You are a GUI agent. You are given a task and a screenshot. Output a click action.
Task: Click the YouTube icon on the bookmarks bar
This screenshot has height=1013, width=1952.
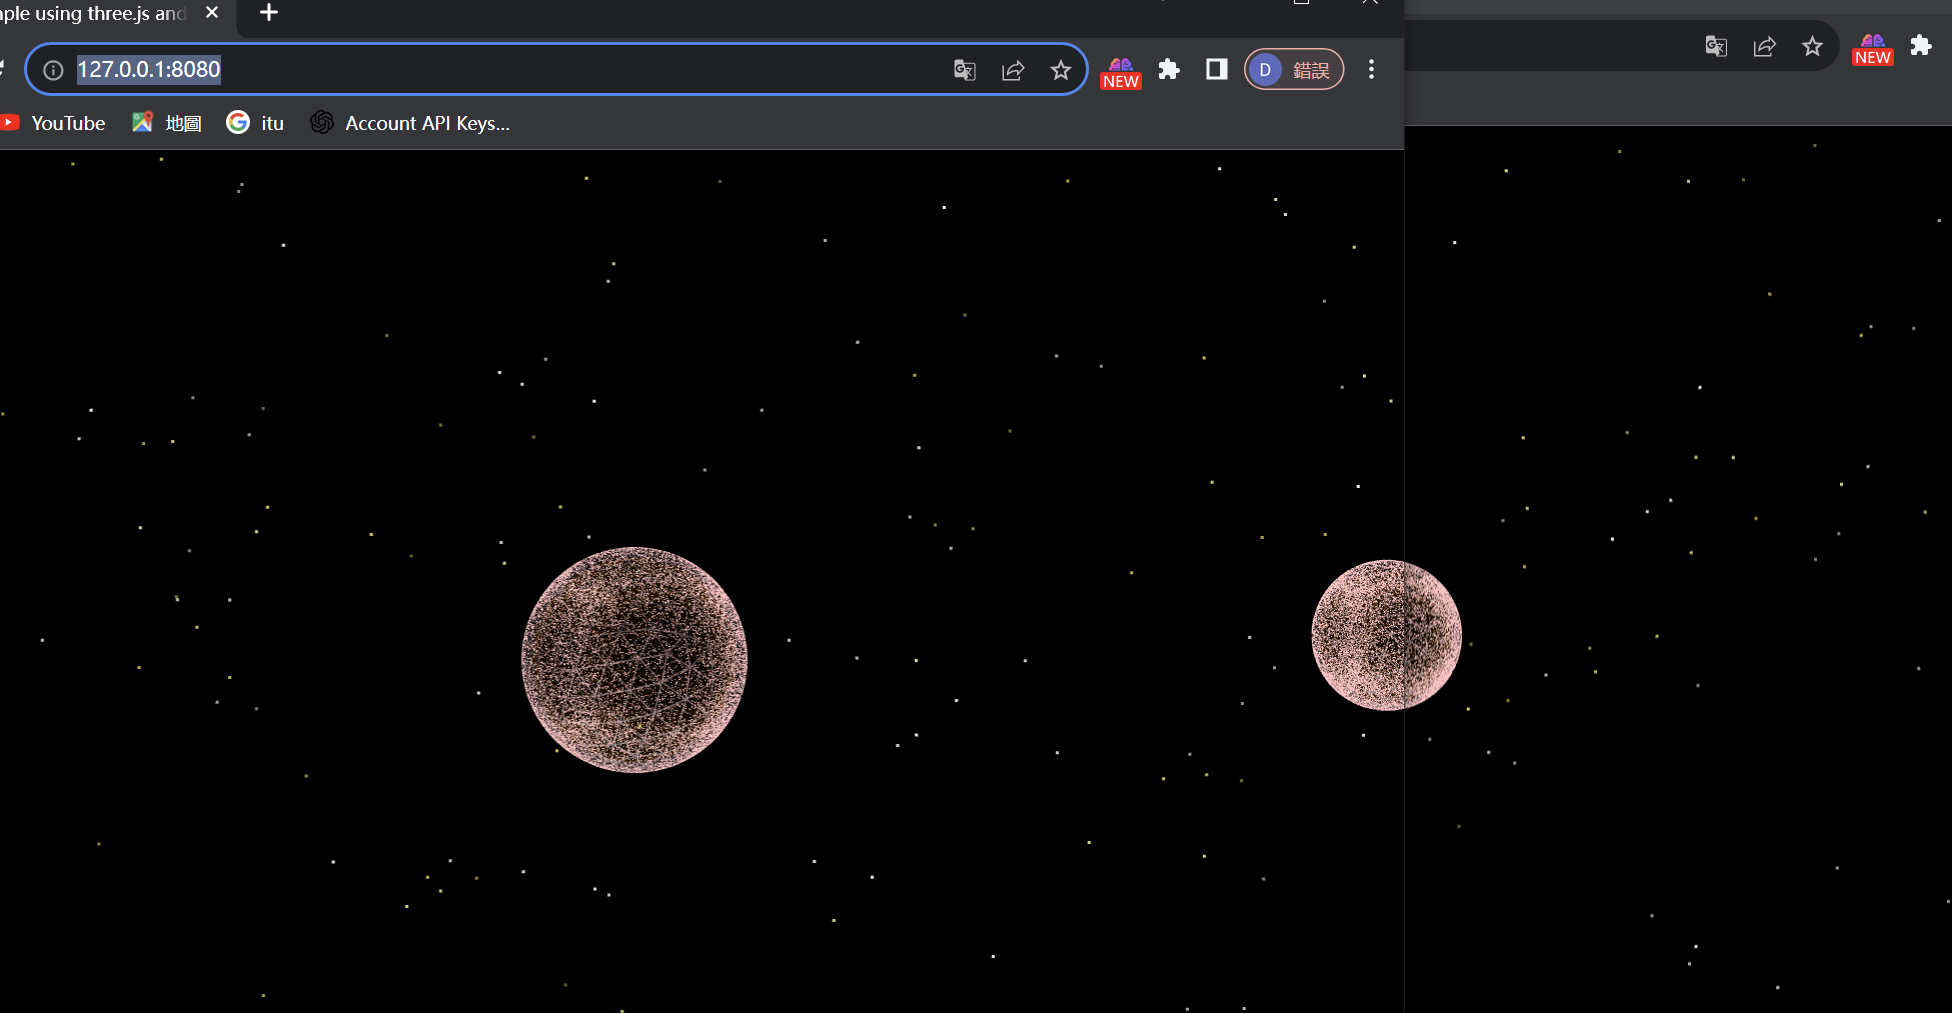(x=53, y=122)
